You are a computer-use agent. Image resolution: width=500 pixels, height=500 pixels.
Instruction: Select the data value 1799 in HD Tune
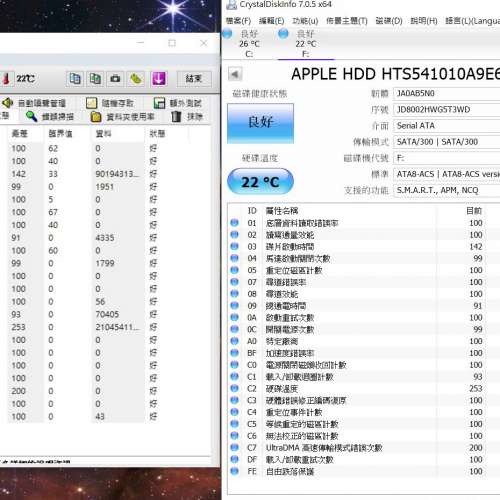105,263
